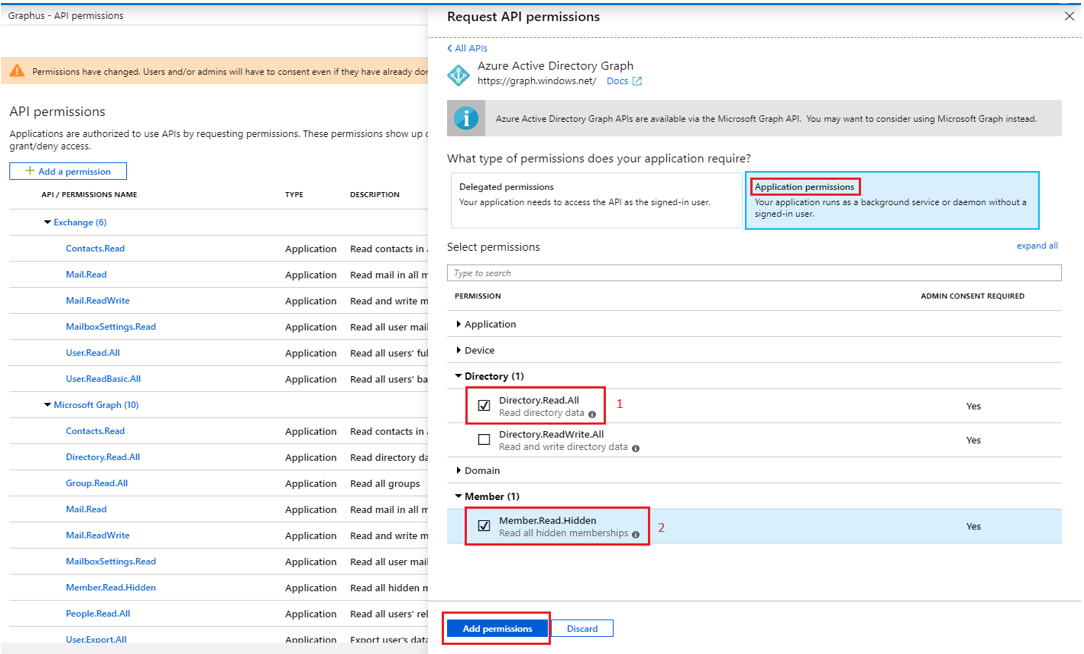Click the plus icon on Add a permission

click(x=30, y=171)
